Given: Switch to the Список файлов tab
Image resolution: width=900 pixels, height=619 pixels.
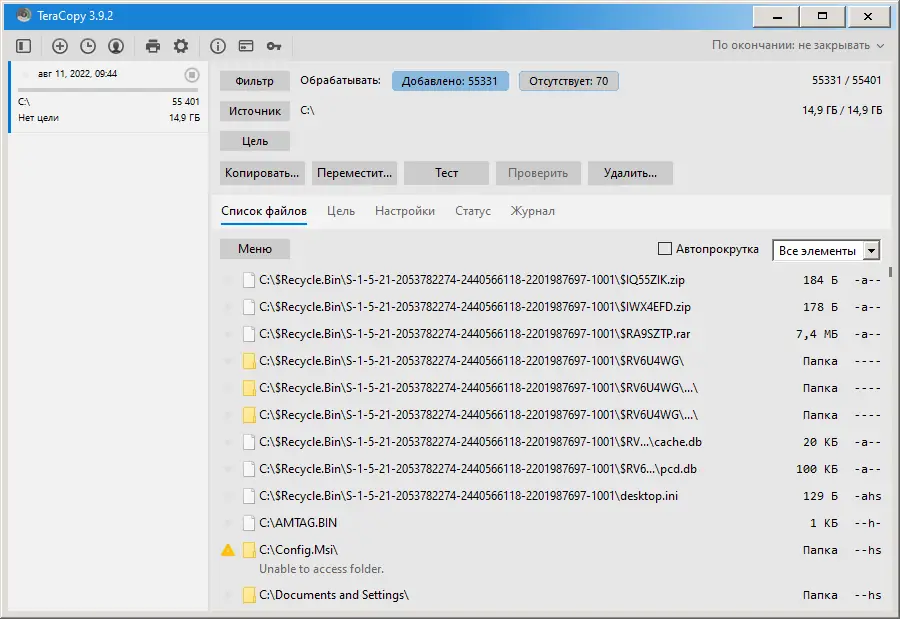Looking at the screenshot, I should (x=264, y=211).
